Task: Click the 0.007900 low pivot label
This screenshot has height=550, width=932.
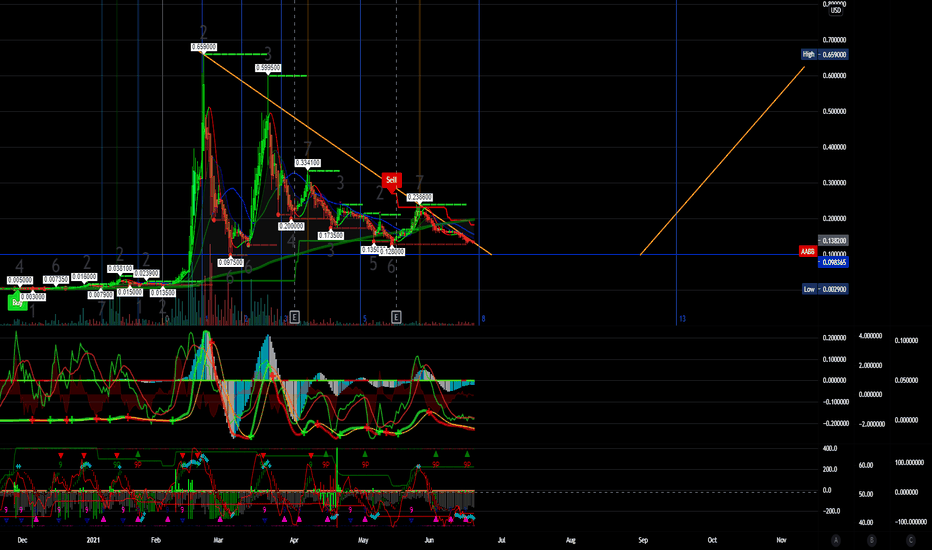Action: 100,294
